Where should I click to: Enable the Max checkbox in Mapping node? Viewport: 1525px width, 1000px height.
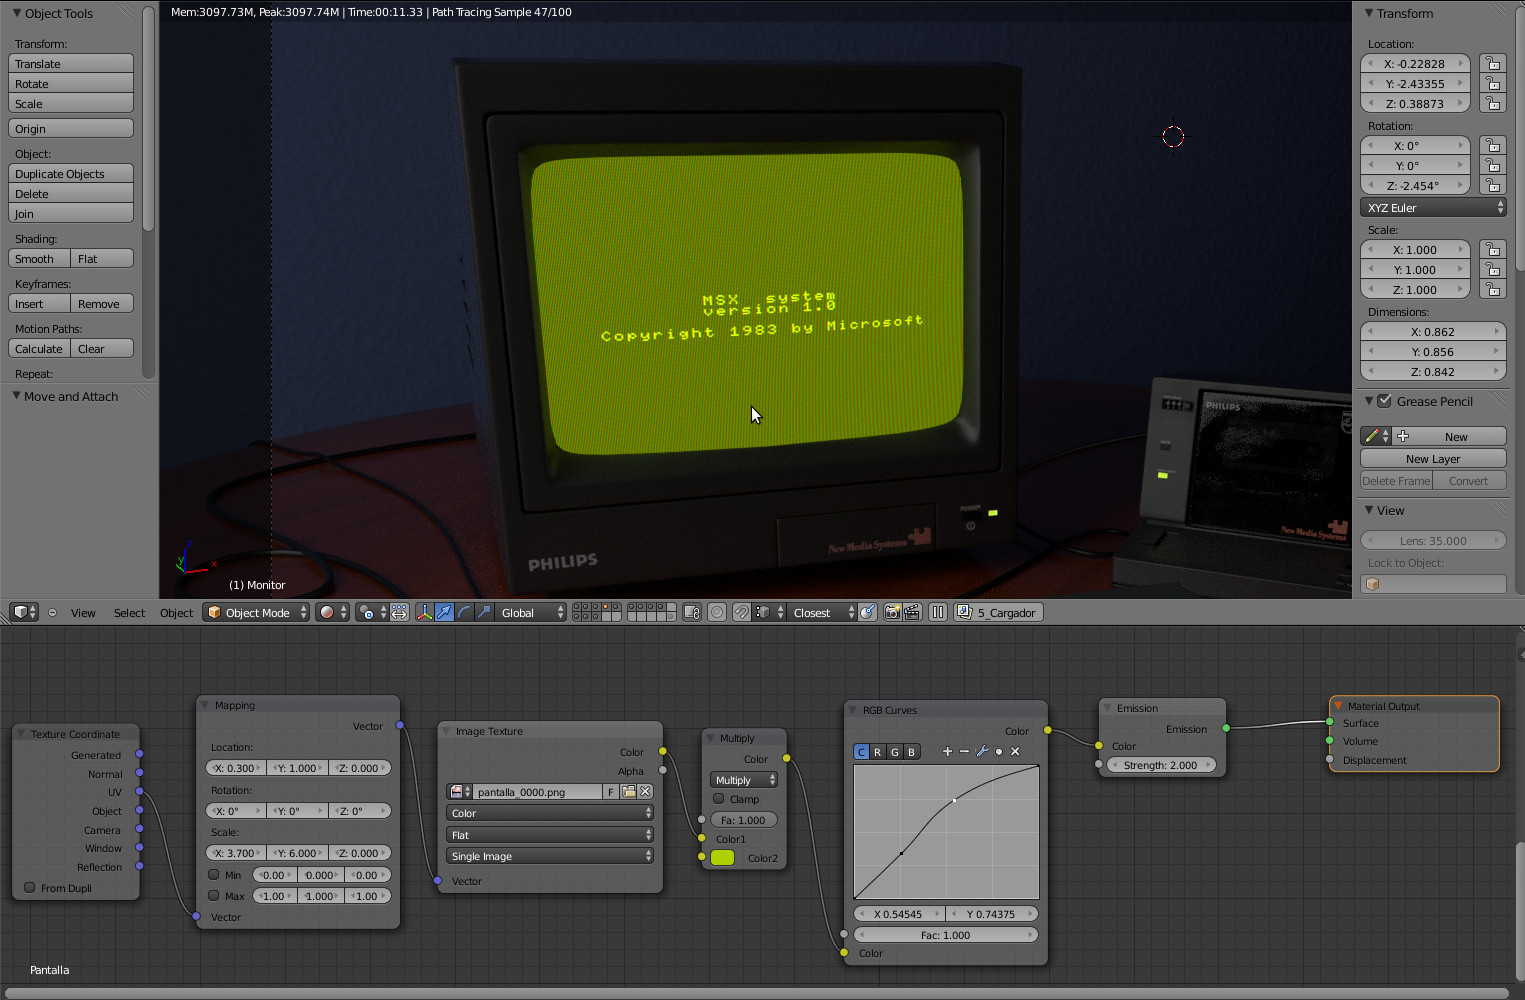coord(213,895)
